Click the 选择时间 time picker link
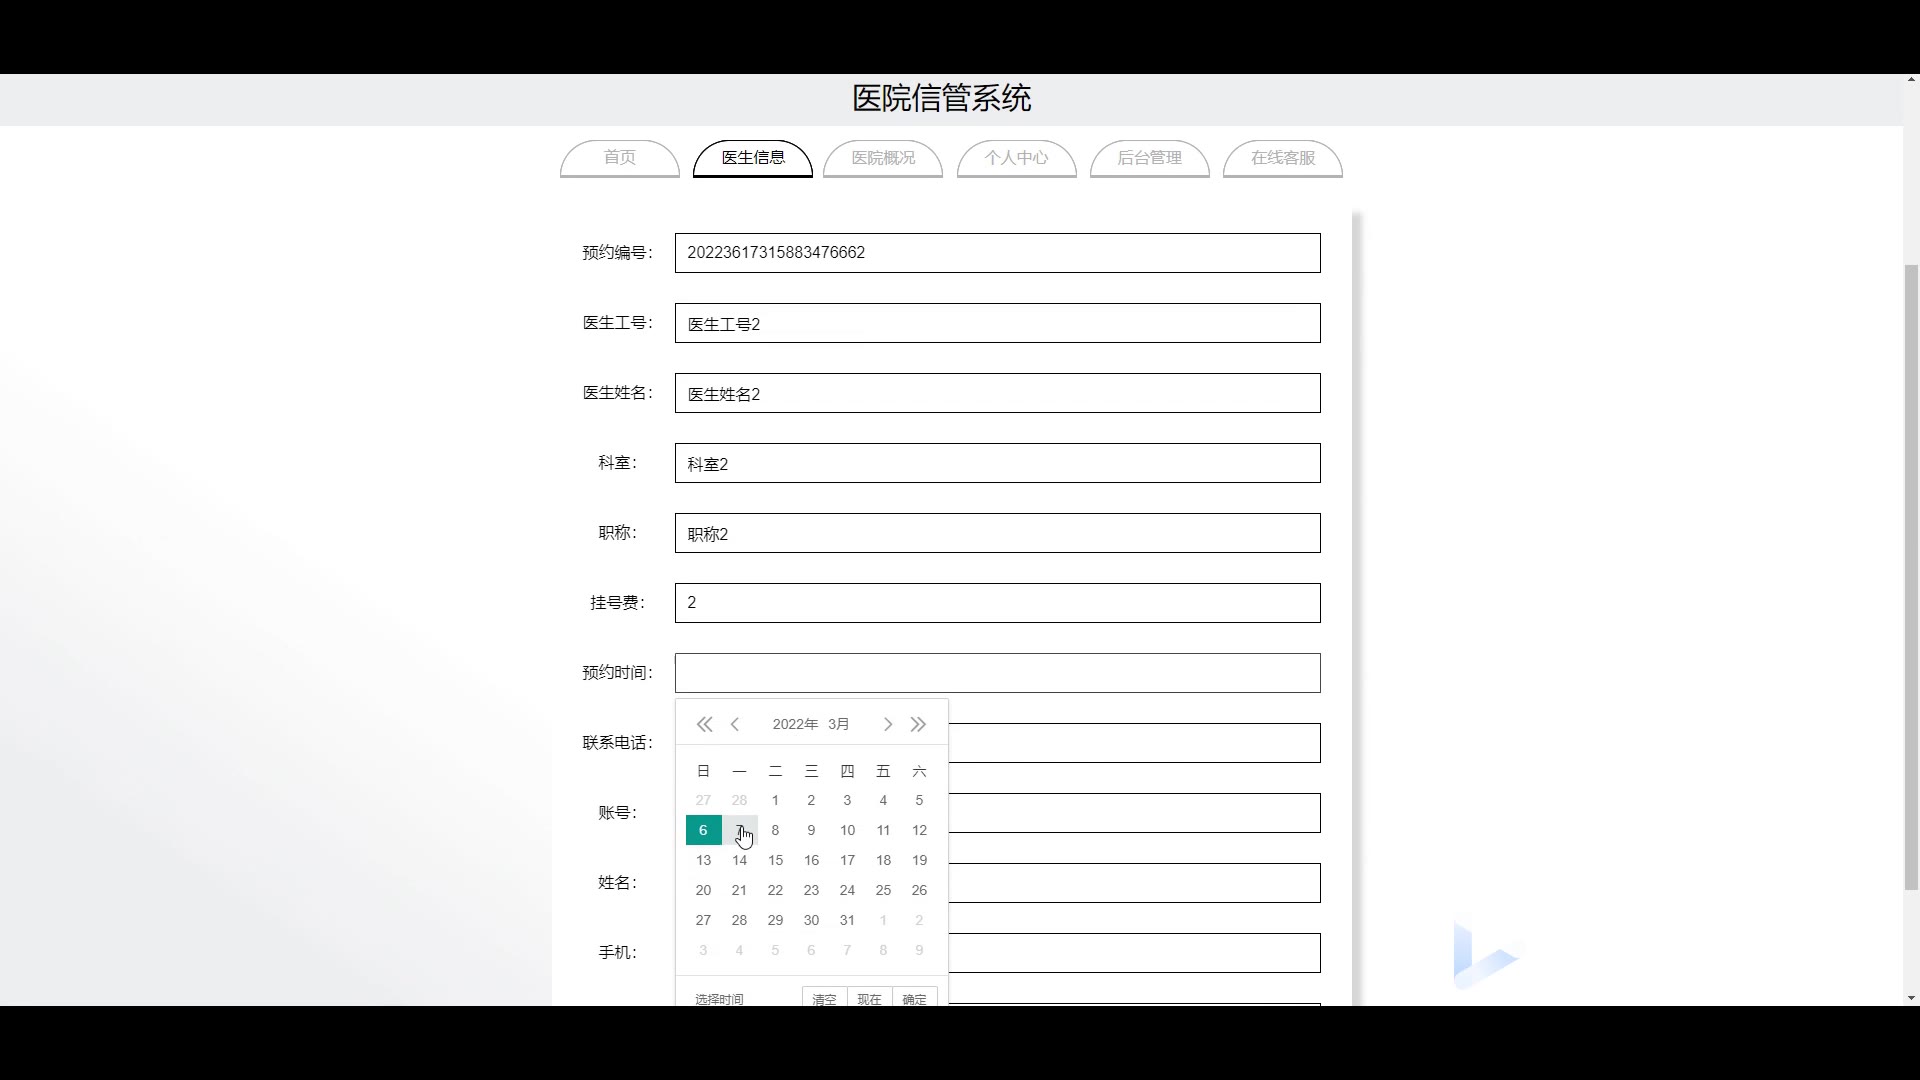Viewport: 1920px width, 1080px height. (719, 998)
